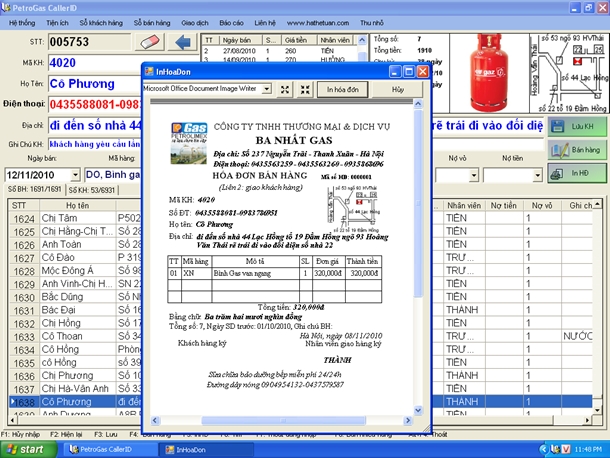Click the STT field showing 005753
Viewport: 610px width, 458px height.
point(89,42)
